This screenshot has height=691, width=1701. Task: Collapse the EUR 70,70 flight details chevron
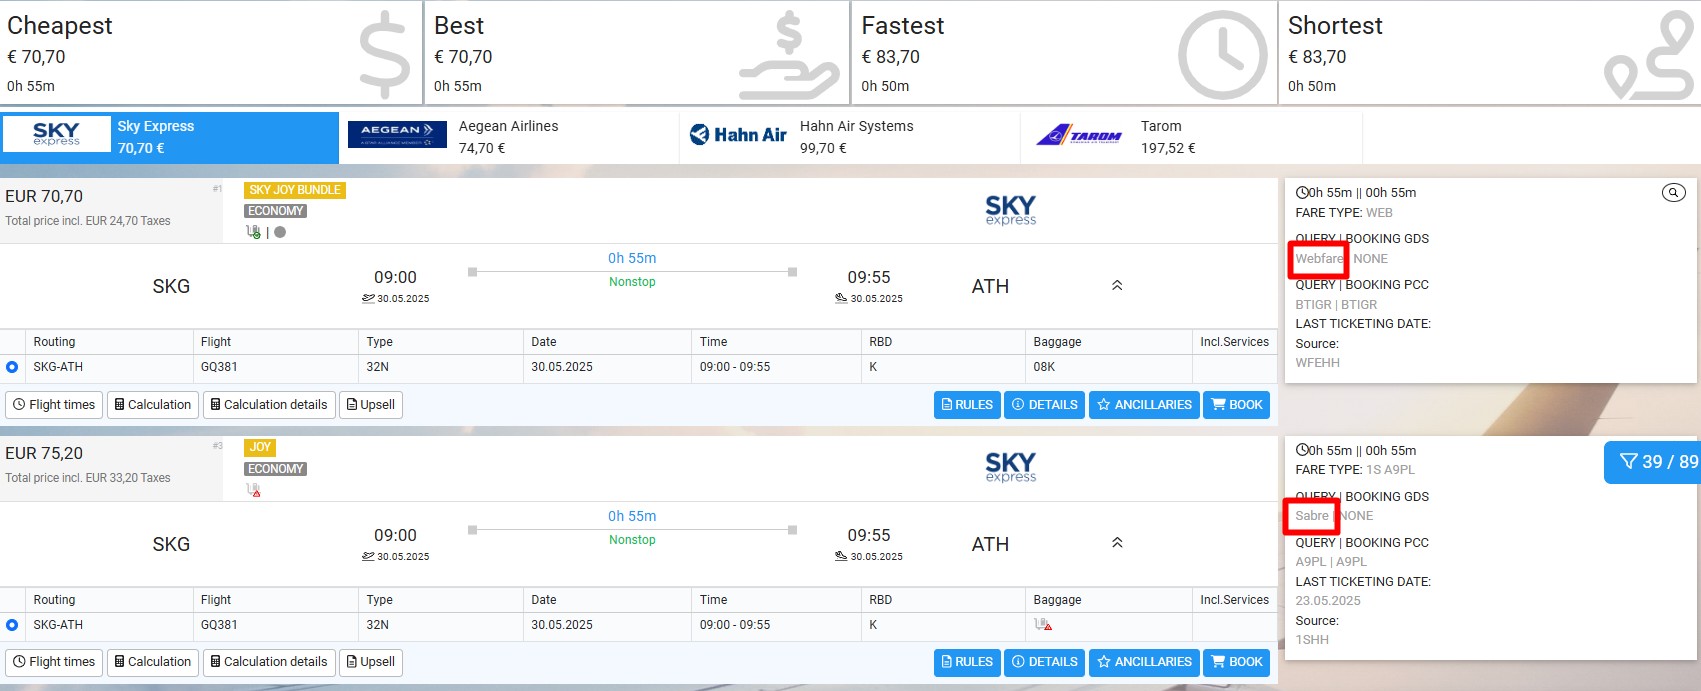[x=1117, y=286]
